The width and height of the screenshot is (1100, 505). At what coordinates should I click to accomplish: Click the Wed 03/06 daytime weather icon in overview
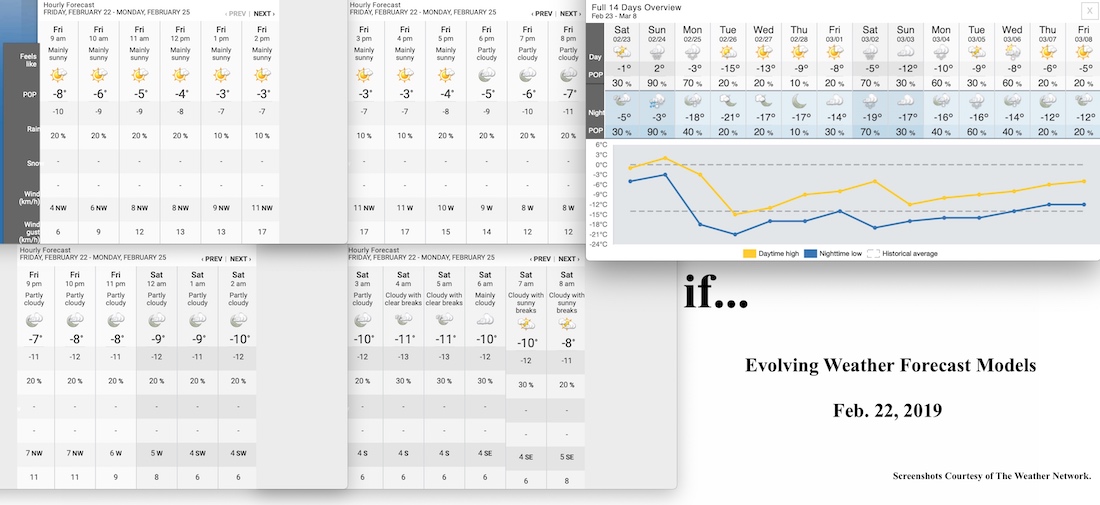[1012, 52]
